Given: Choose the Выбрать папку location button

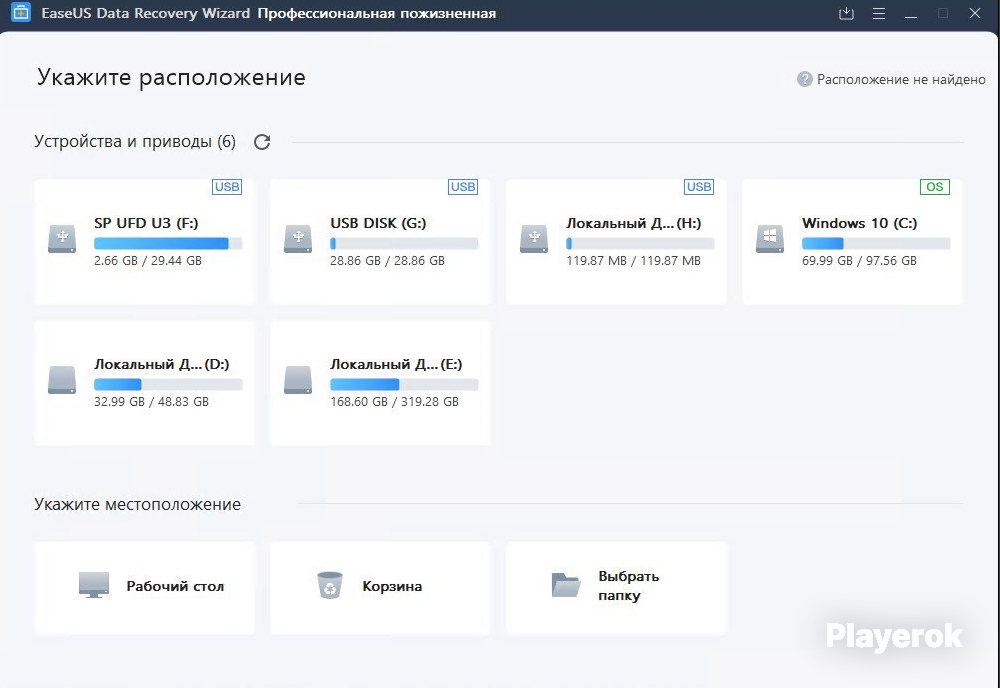Looking at the screenshot, I should point(617,588).
